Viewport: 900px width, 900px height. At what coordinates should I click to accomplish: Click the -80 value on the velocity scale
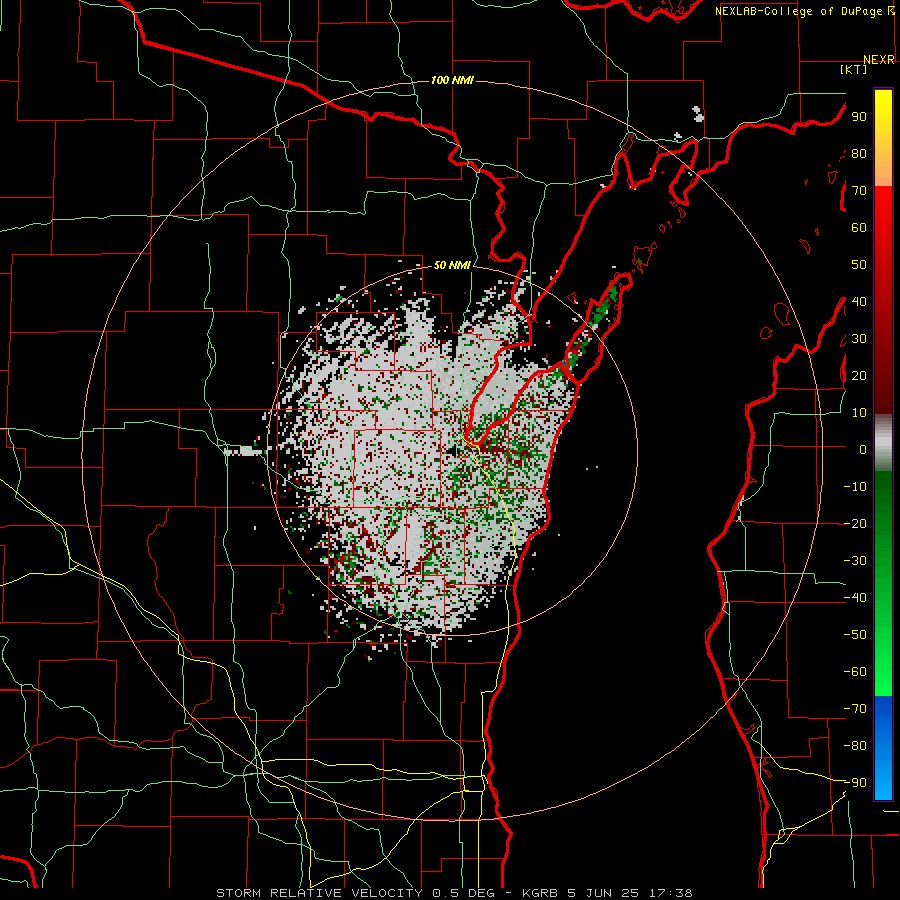point(855,746)
